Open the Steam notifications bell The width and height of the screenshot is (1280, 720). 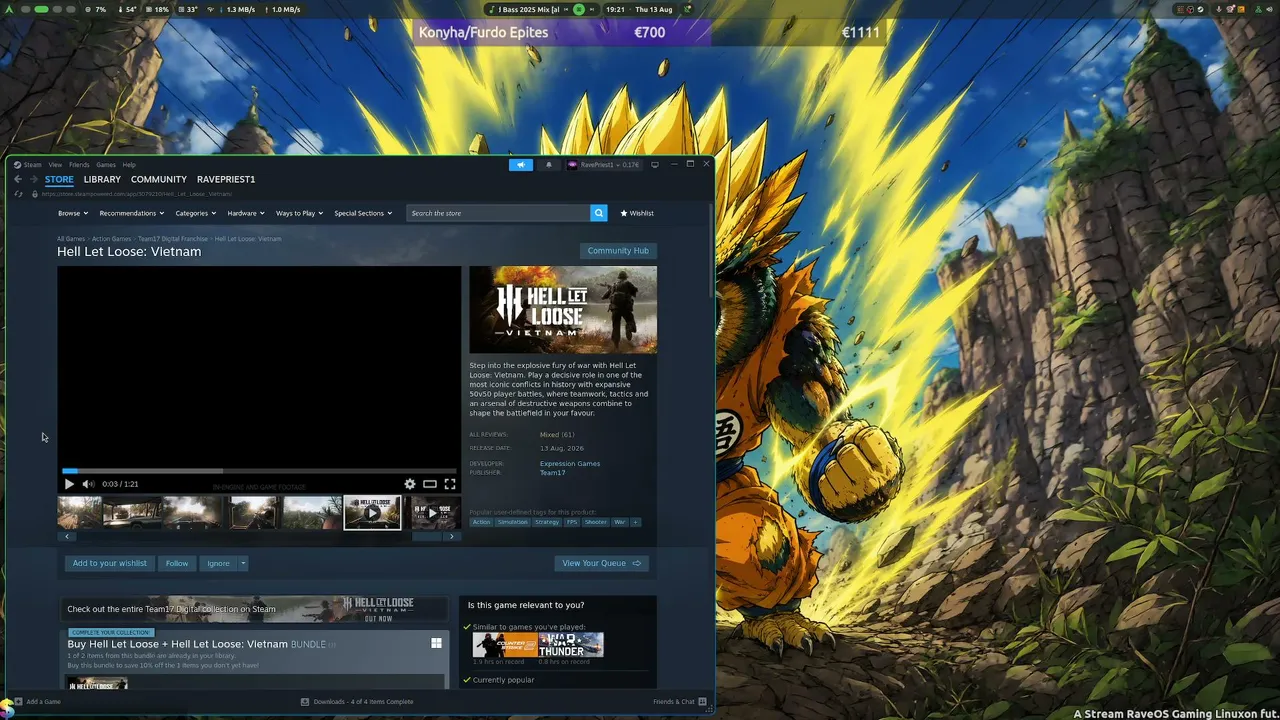[x=548, y=165]
